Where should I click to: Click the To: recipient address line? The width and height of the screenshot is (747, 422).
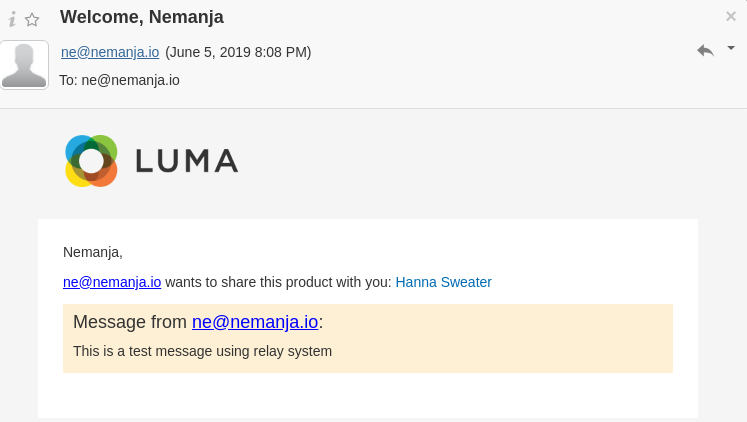[120, 80]
